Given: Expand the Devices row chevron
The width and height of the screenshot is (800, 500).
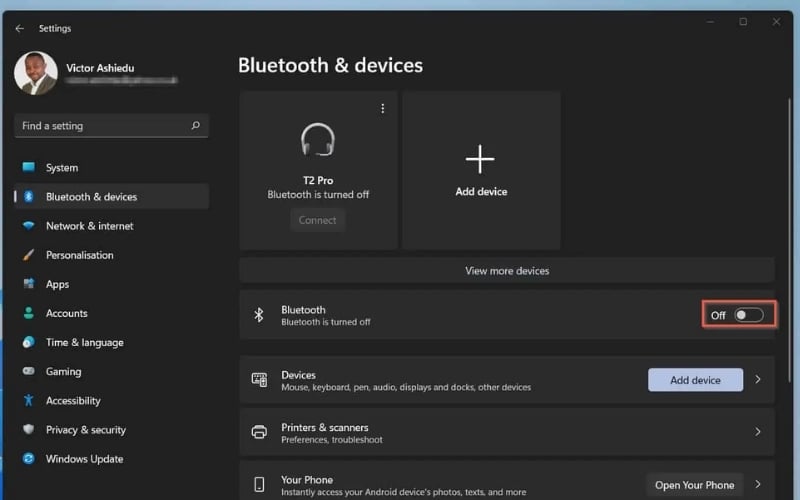Looking at the screenshot, I should [x=758, y=380].
